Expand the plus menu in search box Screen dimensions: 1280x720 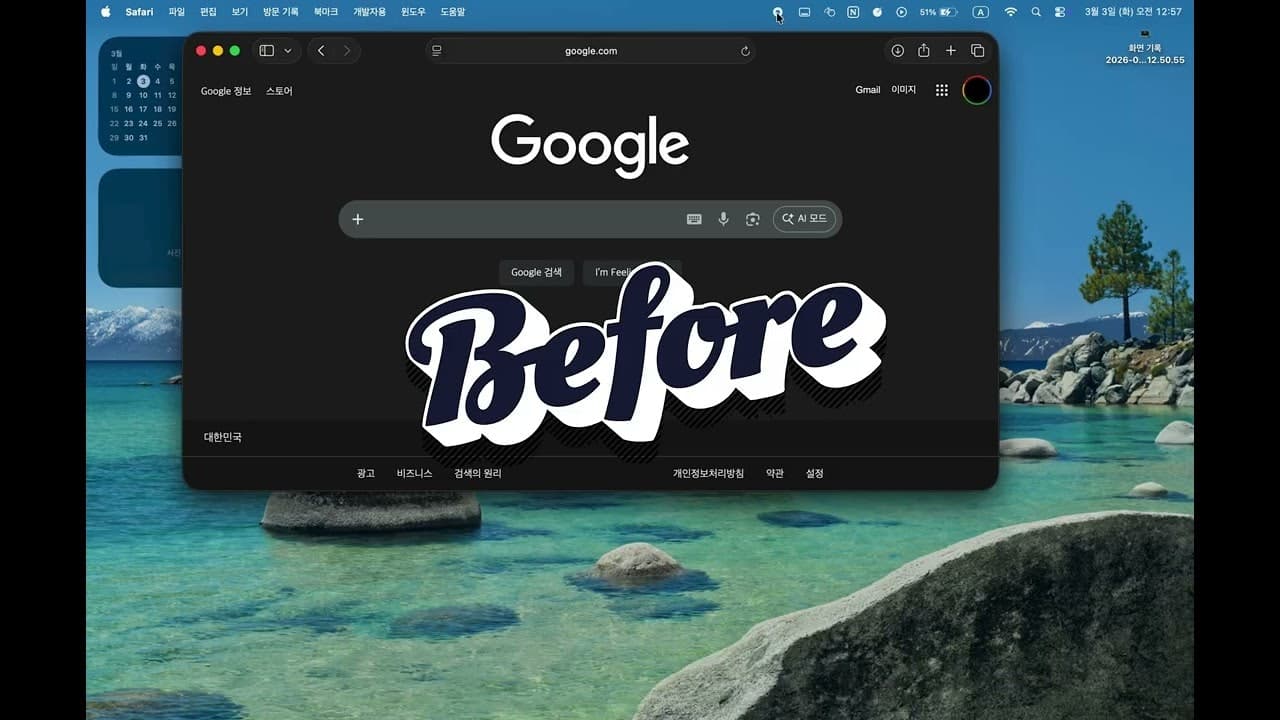358,219
